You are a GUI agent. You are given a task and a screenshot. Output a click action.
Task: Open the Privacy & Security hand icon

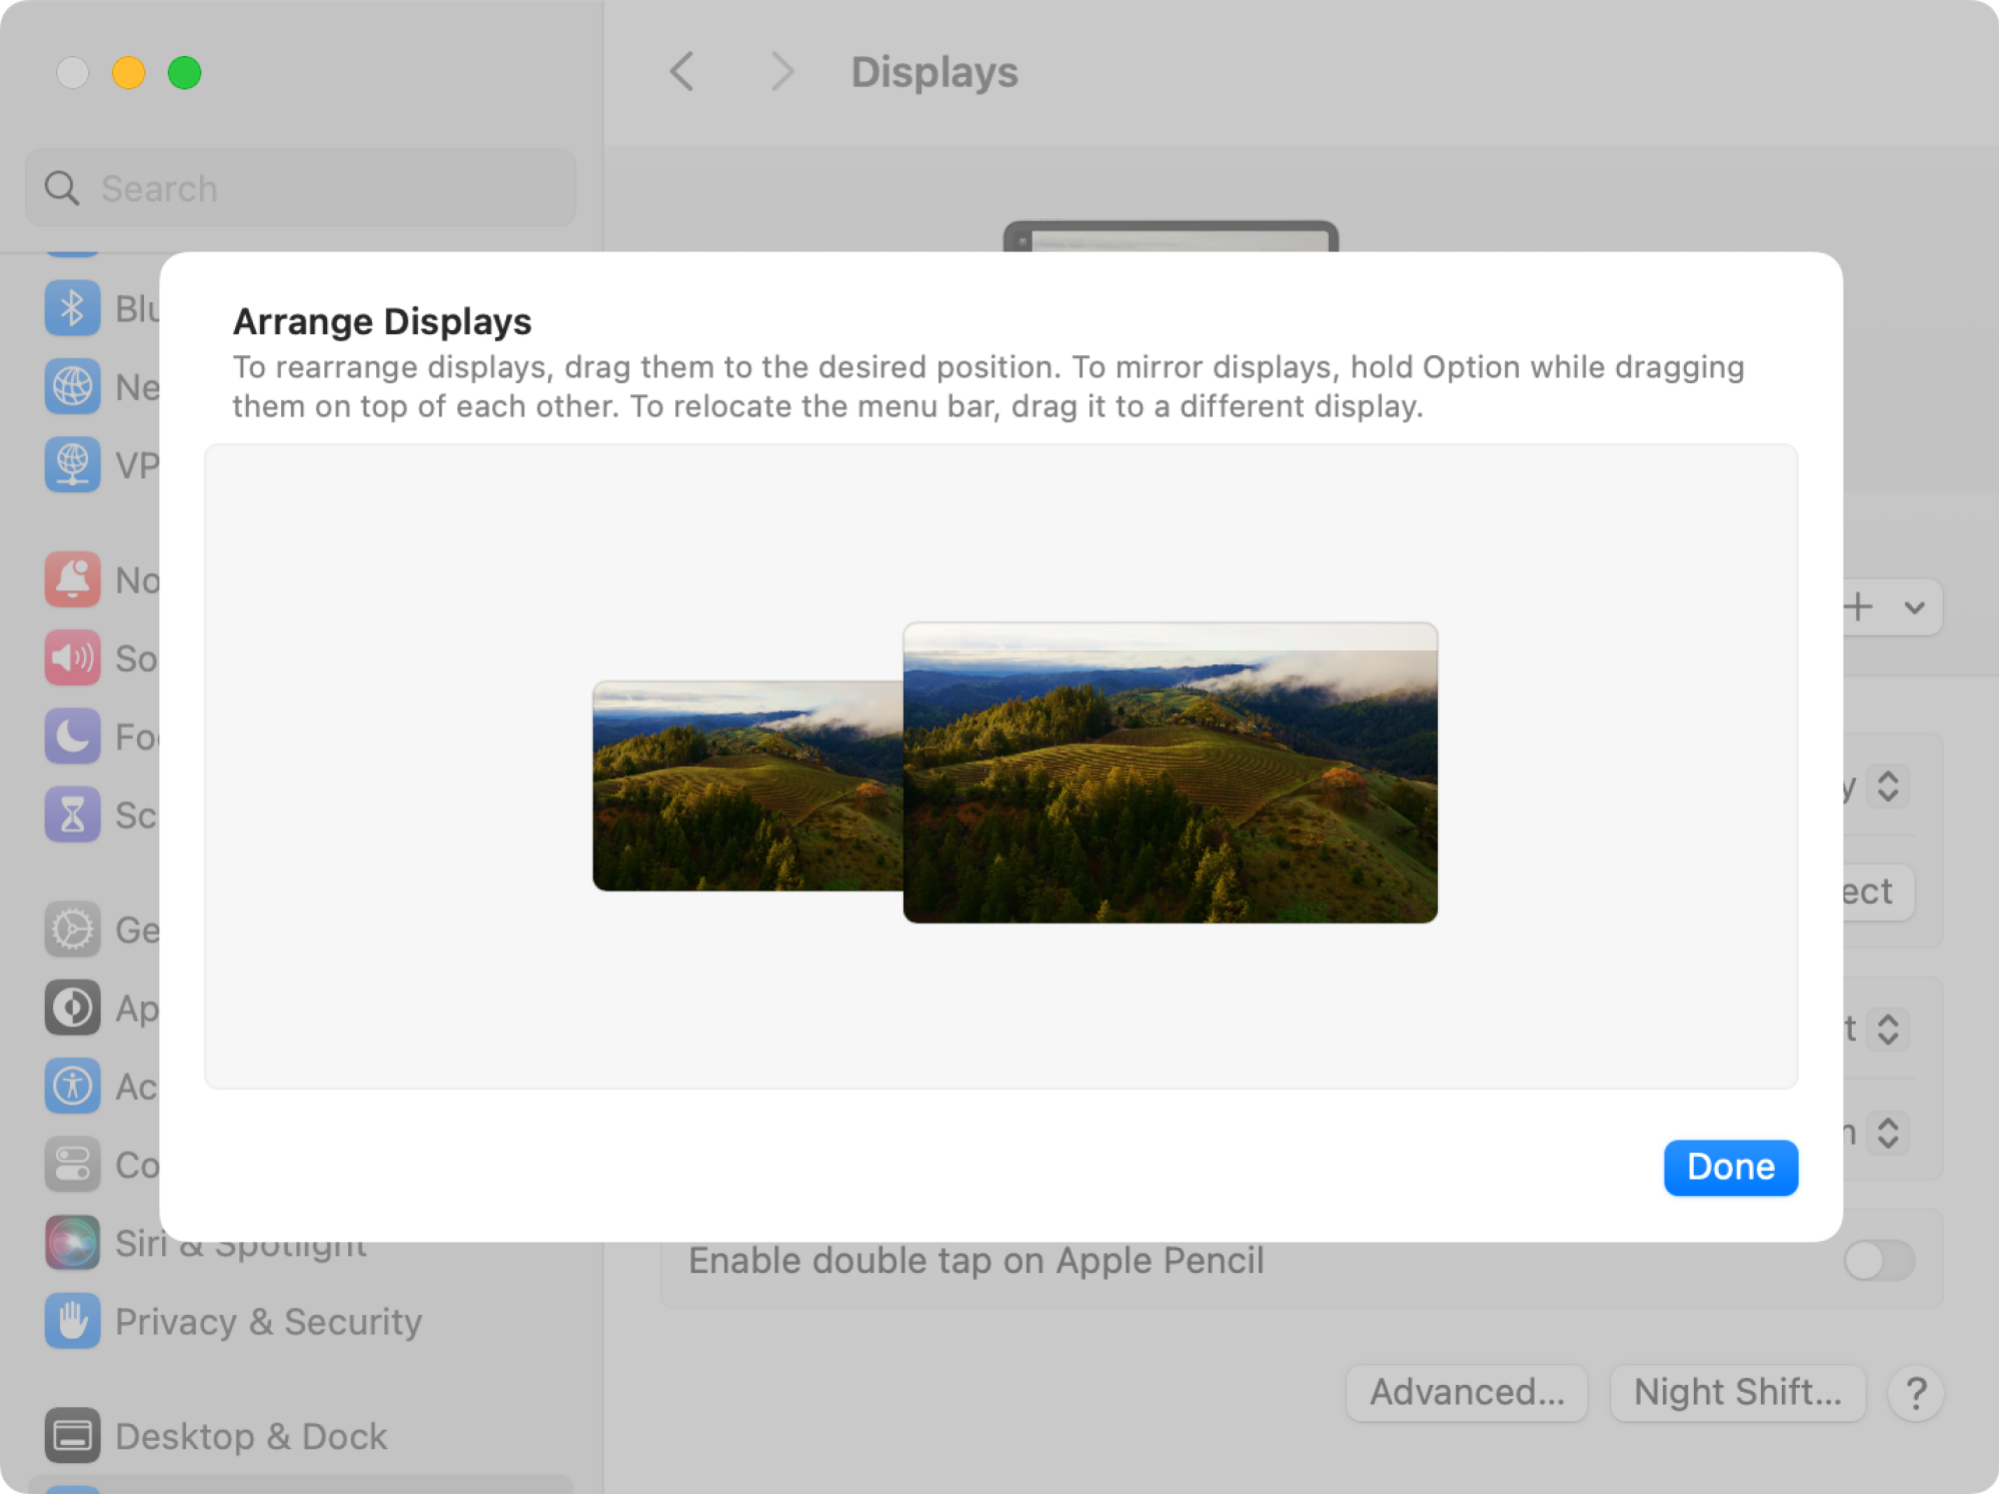(x=72, y=1322)
